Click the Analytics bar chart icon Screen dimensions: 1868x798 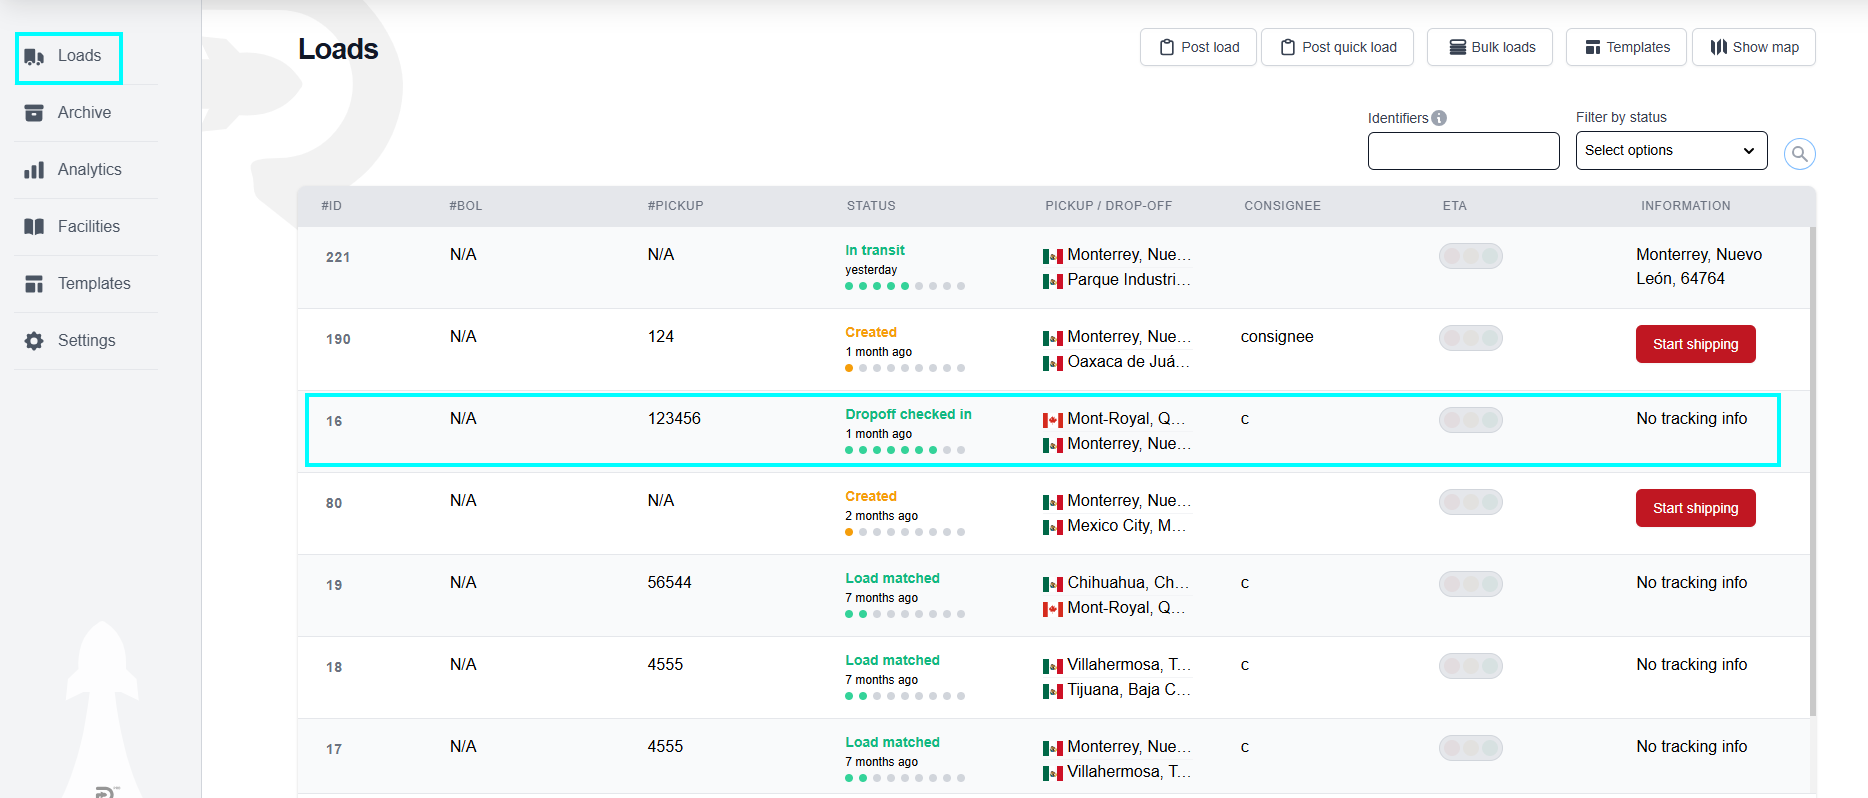click(34, 170)
